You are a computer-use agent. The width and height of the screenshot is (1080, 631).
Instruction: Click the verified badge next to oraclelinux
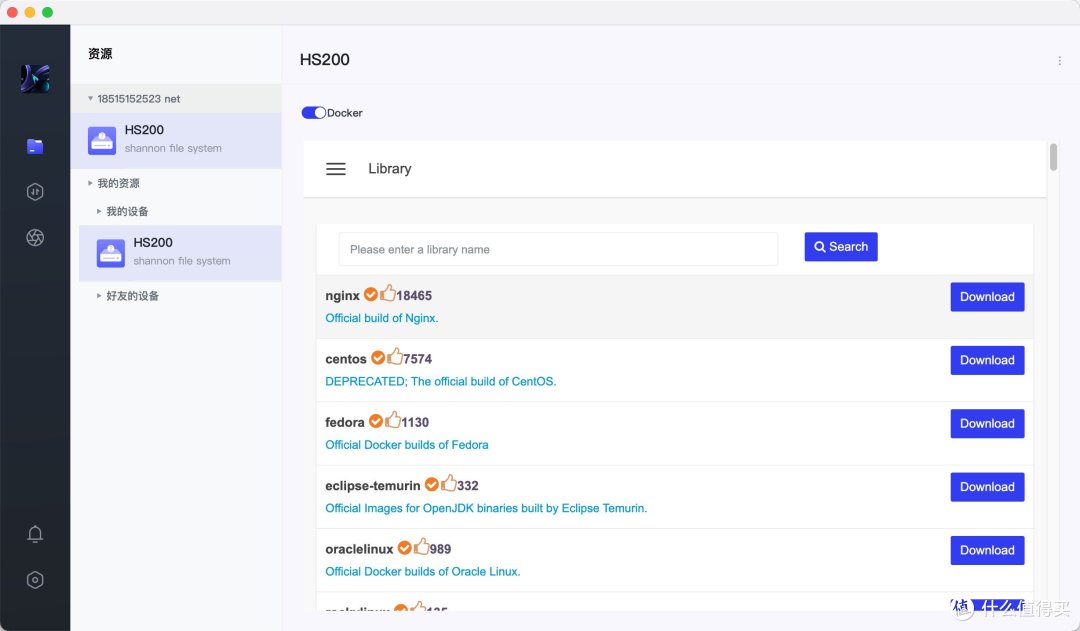pyautogui.click(x=405, y=548)
